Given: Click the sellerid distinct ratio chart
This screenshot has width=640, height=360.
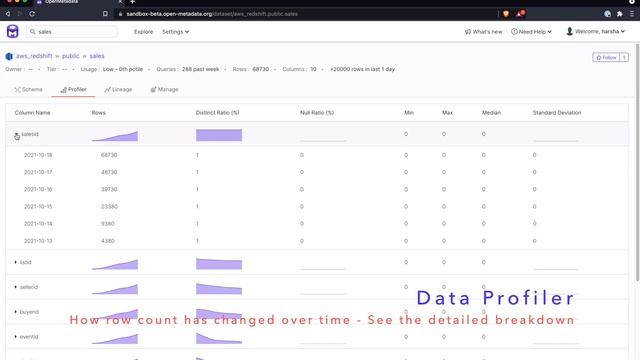Looking at the screenshot, I should point(219,289).
